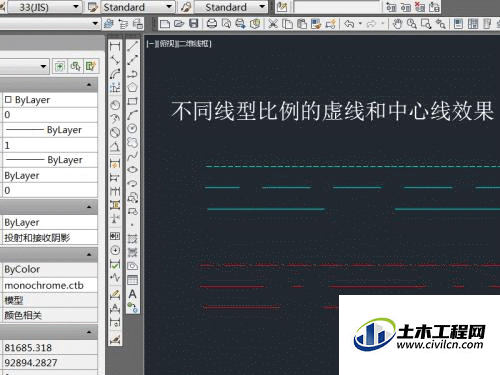Select the 不同线型比例的虚线和中心线效果 text object
This screenshot has height=375, width=500.
tap(332, 111)
